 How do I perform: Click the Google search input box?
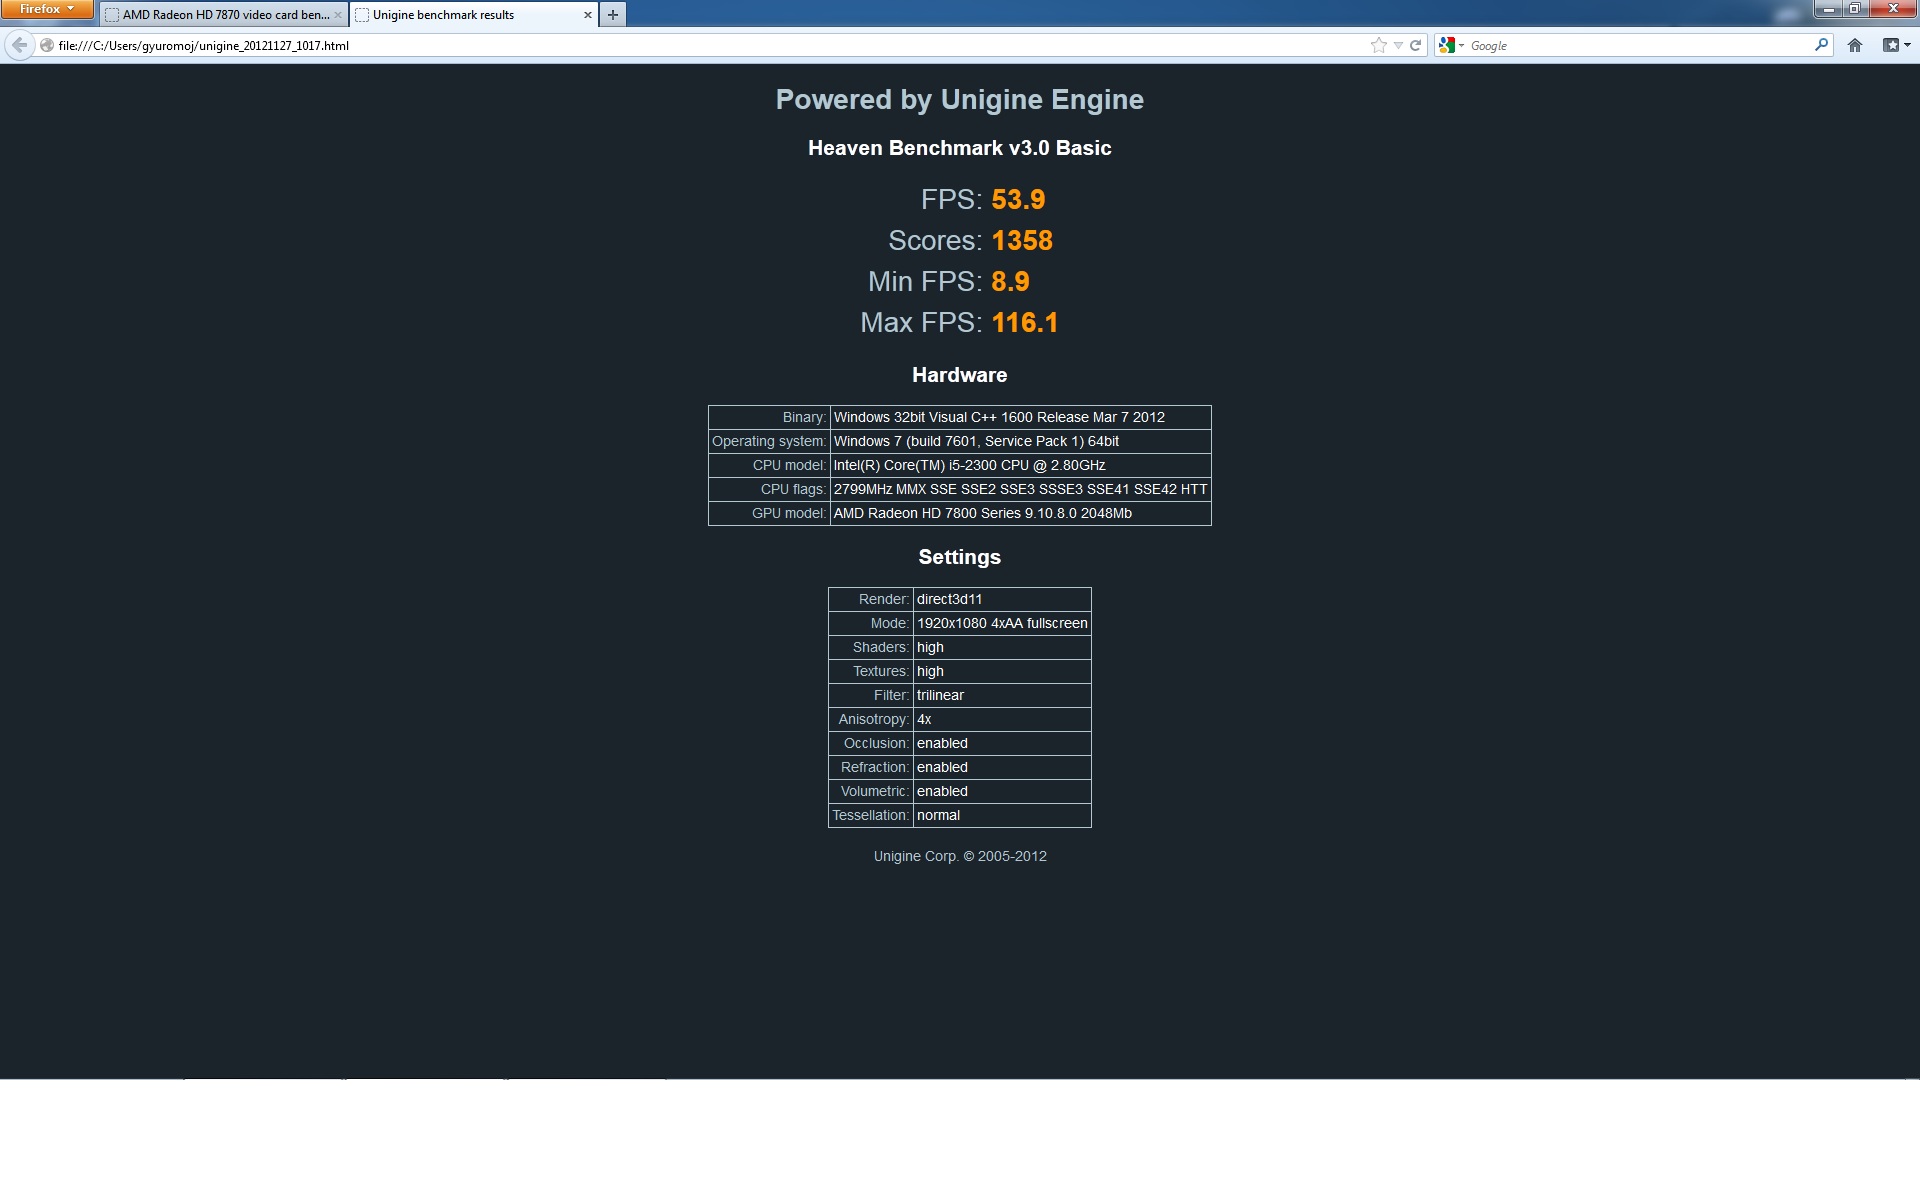(x=1638, y=45)
